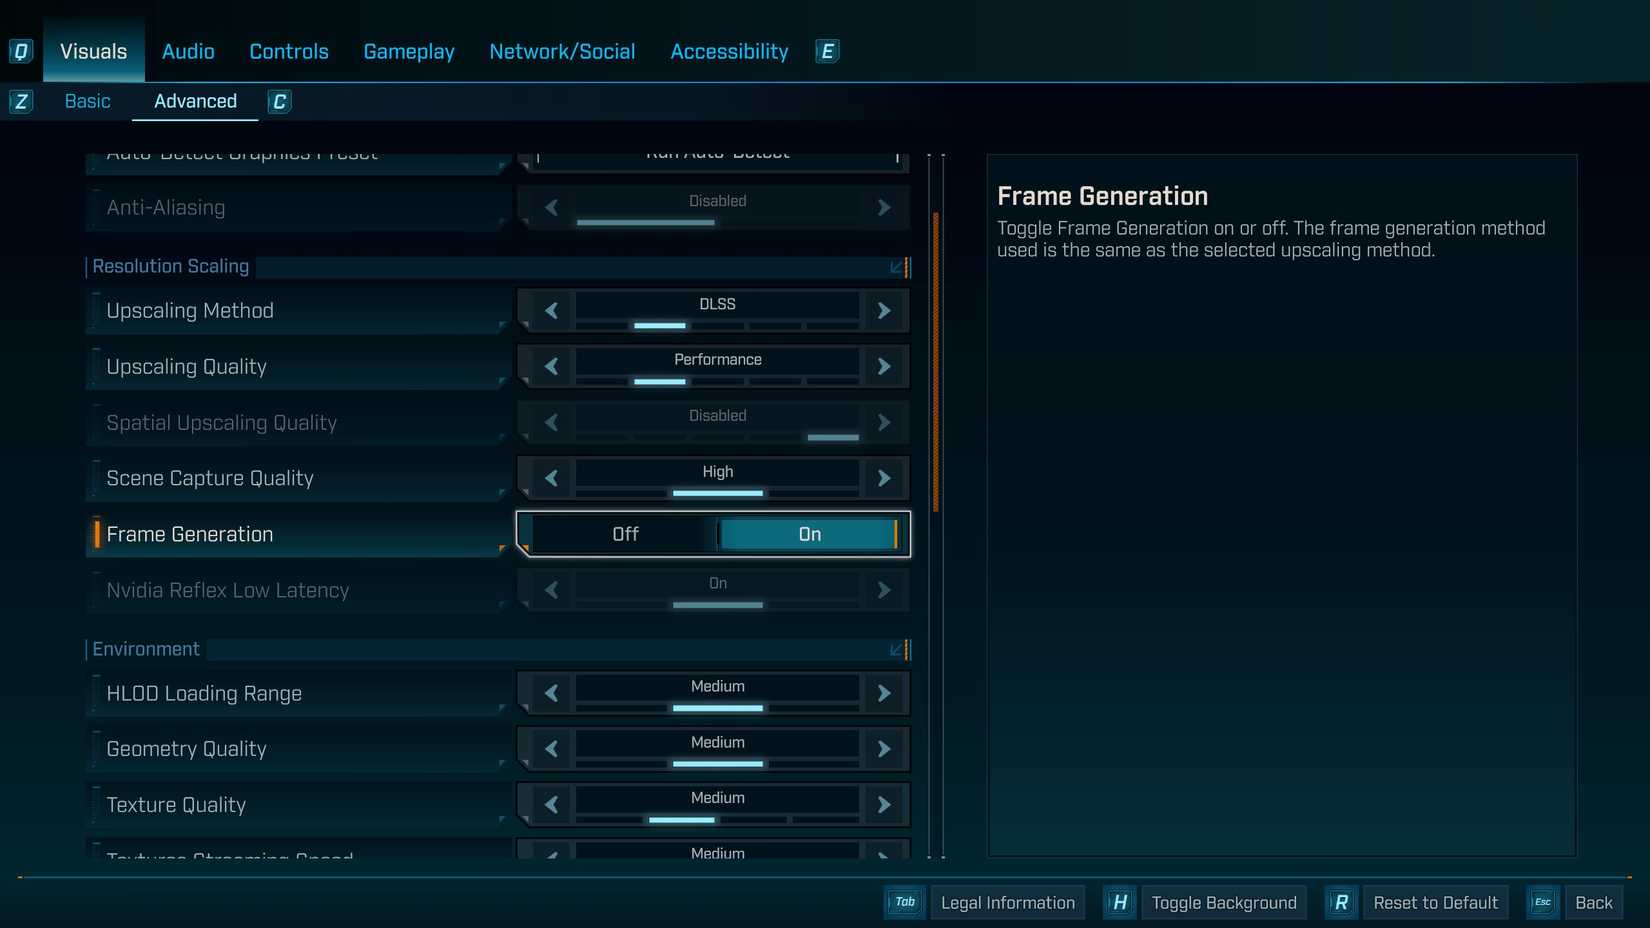Collapse the Resolution Scaling section
This screenshot has width=1650, height=928.
pos(897,267)
